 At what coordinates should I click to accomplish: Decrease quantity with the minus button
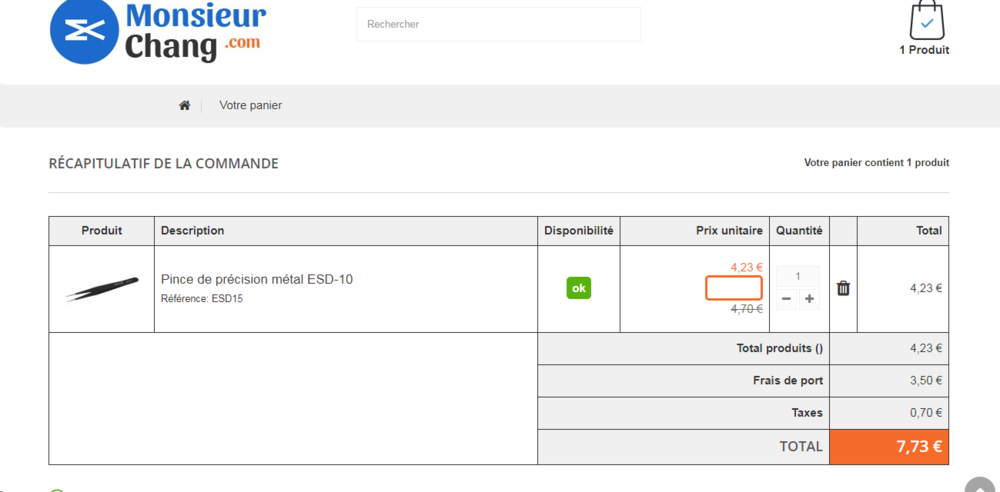[786, 298]
